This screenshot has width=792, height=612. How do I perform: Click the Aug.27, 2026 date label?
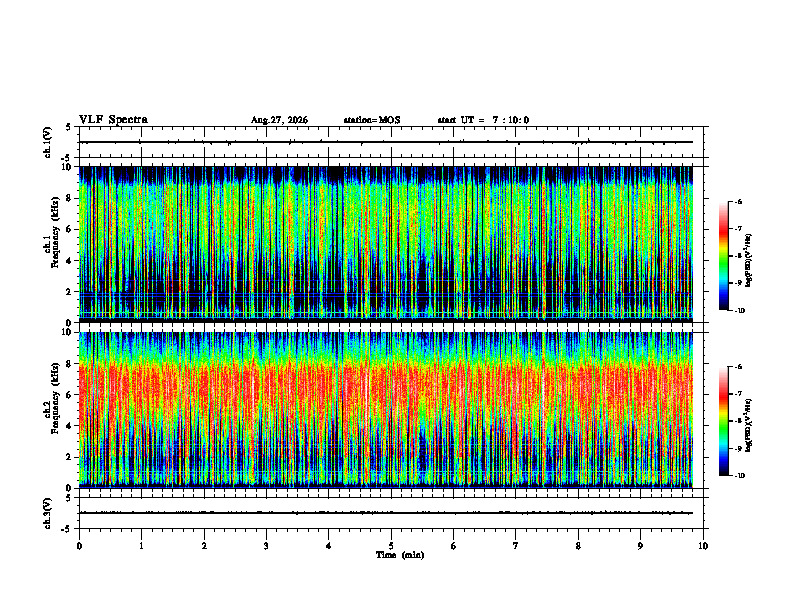[279, 120]
